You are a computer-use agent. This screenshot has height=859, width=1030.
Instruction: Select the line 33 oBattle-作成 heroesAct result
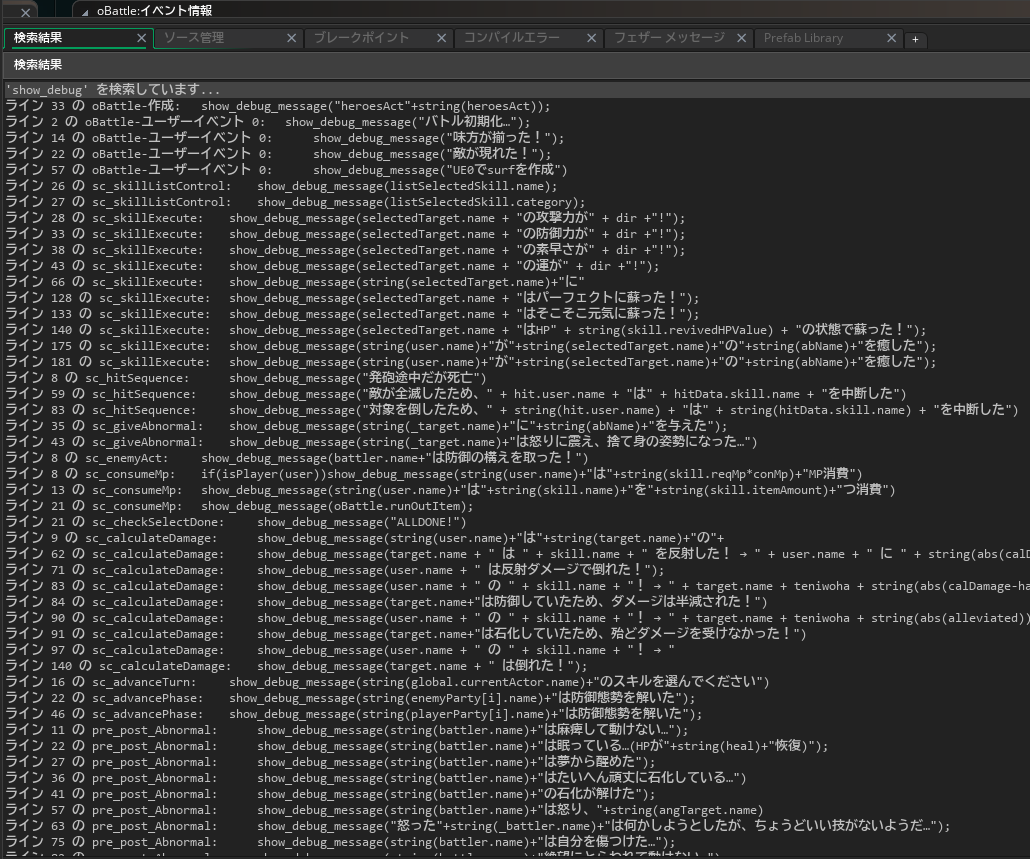(278, 106)
